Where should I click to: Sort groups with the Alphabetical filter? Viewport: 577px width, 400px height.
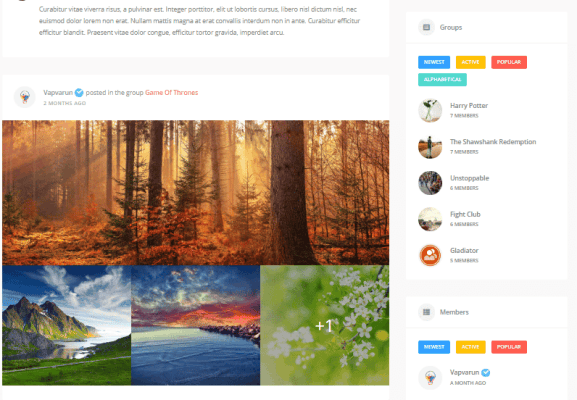click(x=442, y=79)
